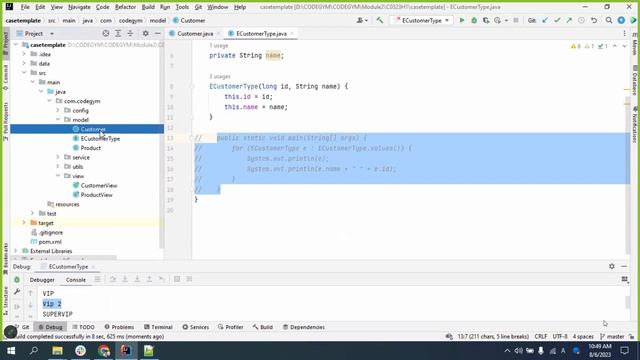Select pom.xml in project tree
The width and height of the screenshot is (640, 360).
50,242
